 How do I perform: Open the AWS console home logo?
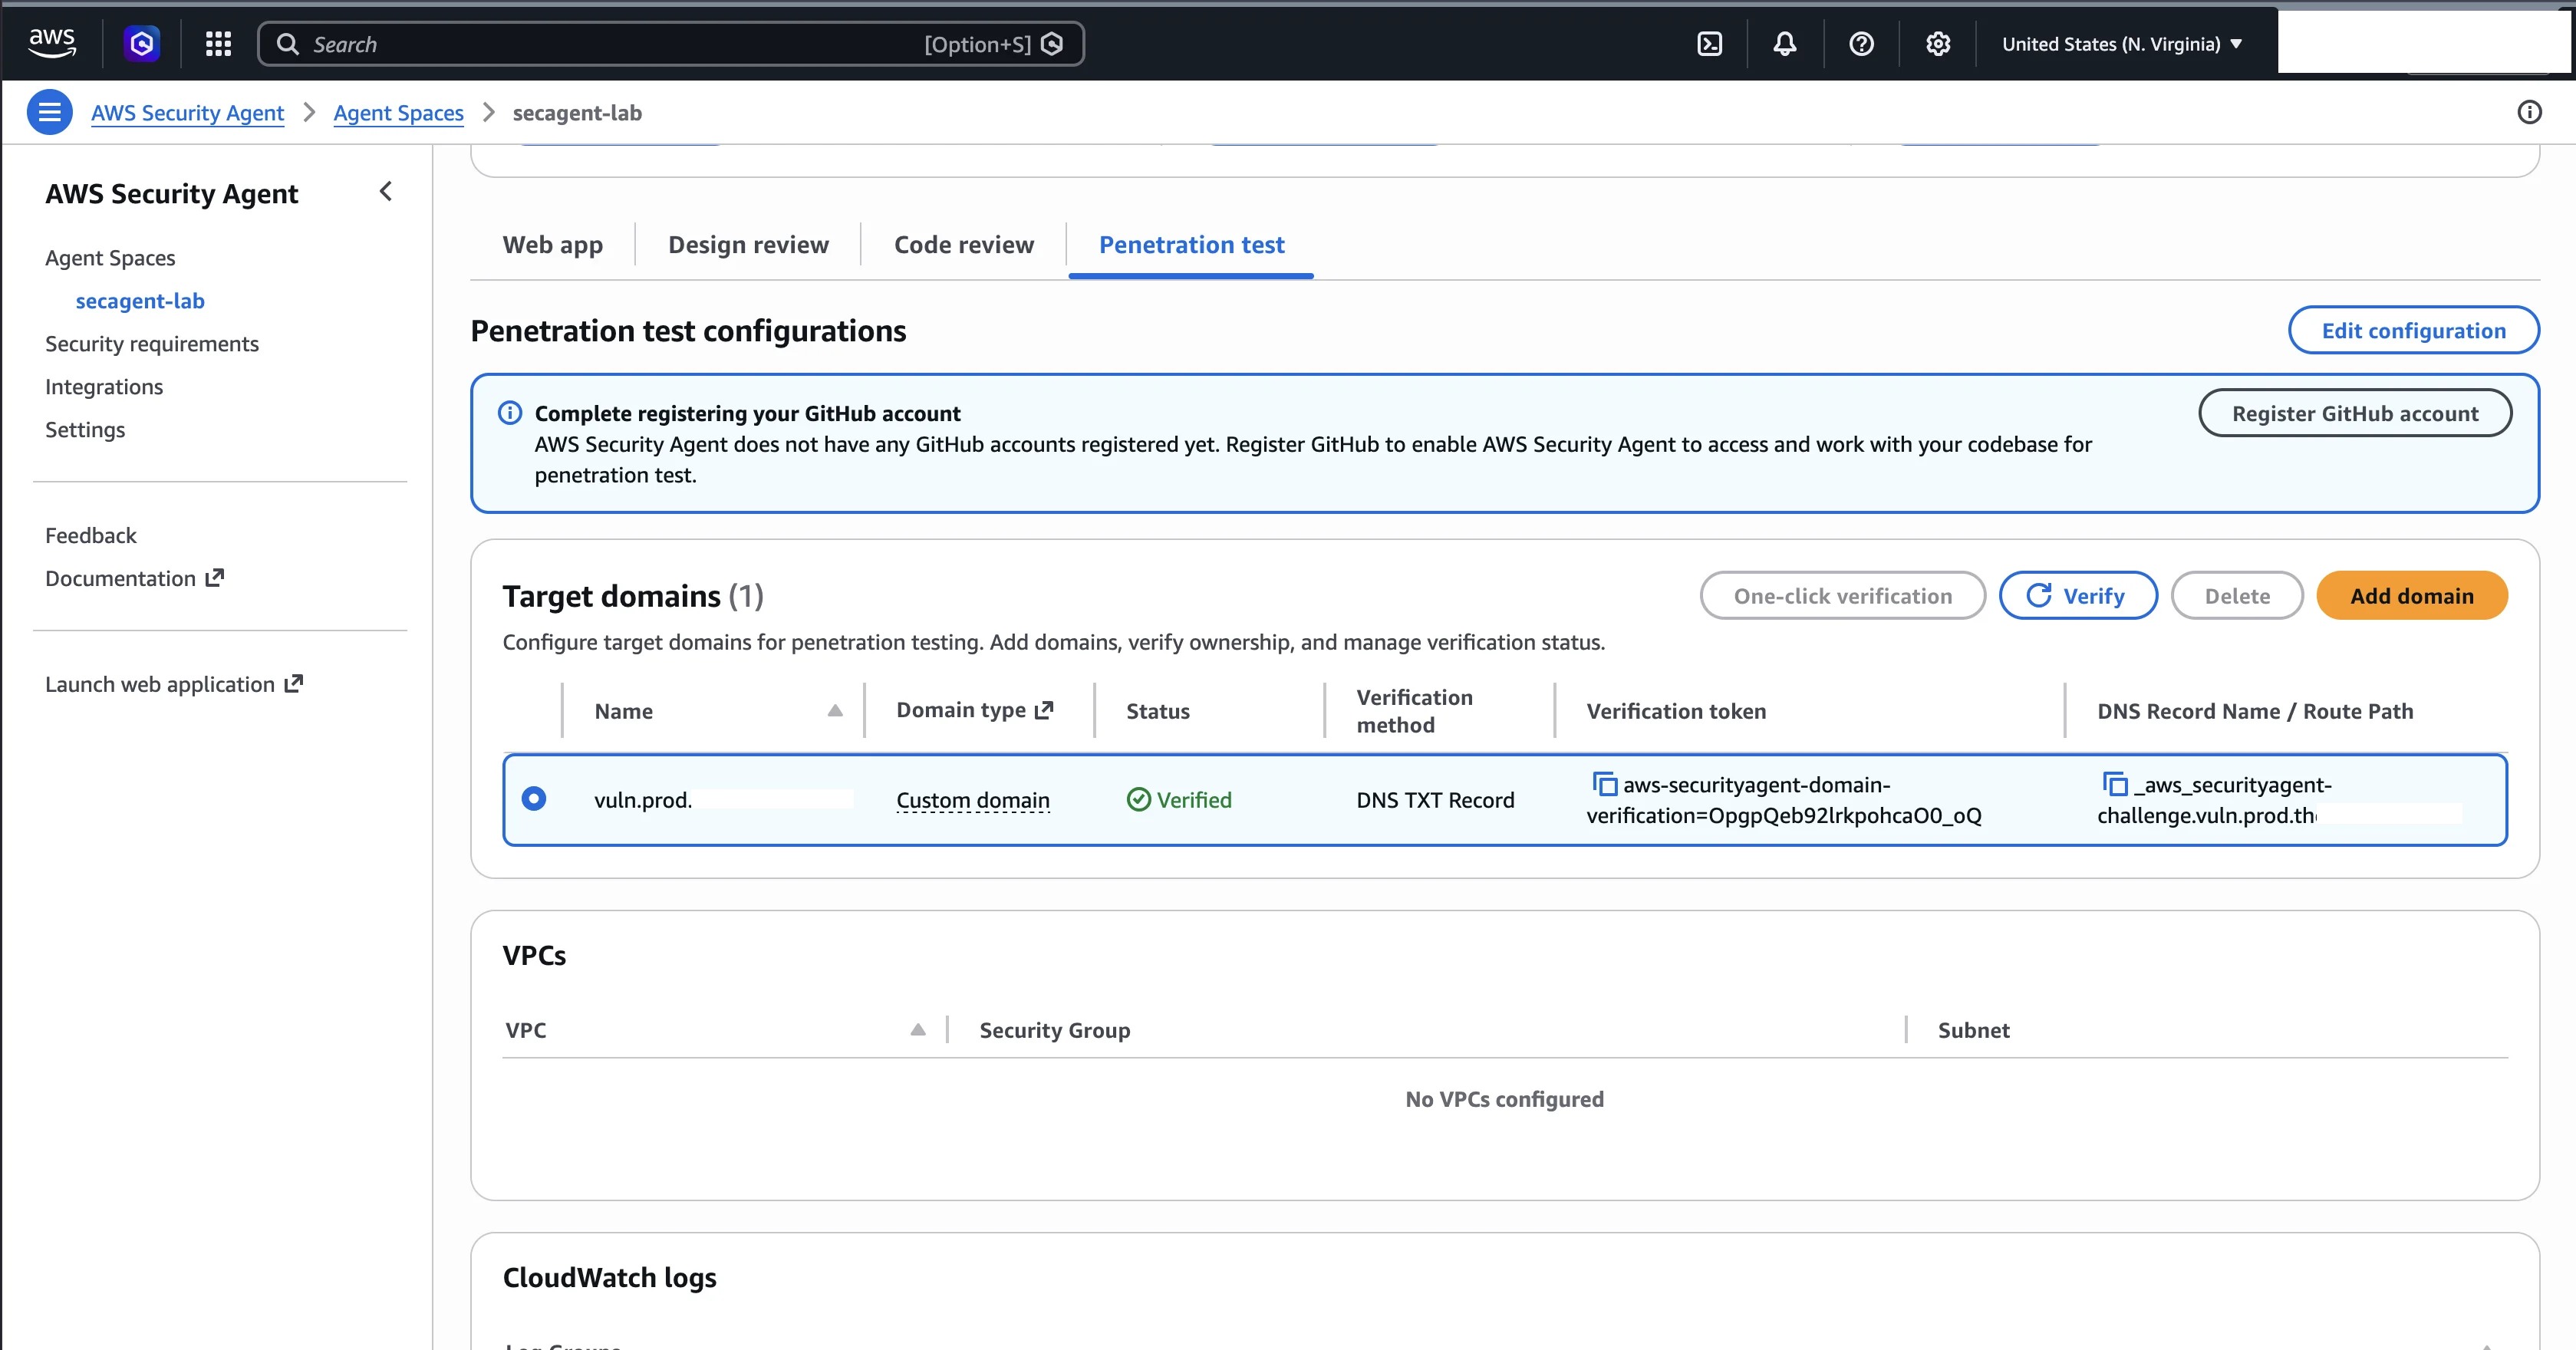[x=51, y=43]
